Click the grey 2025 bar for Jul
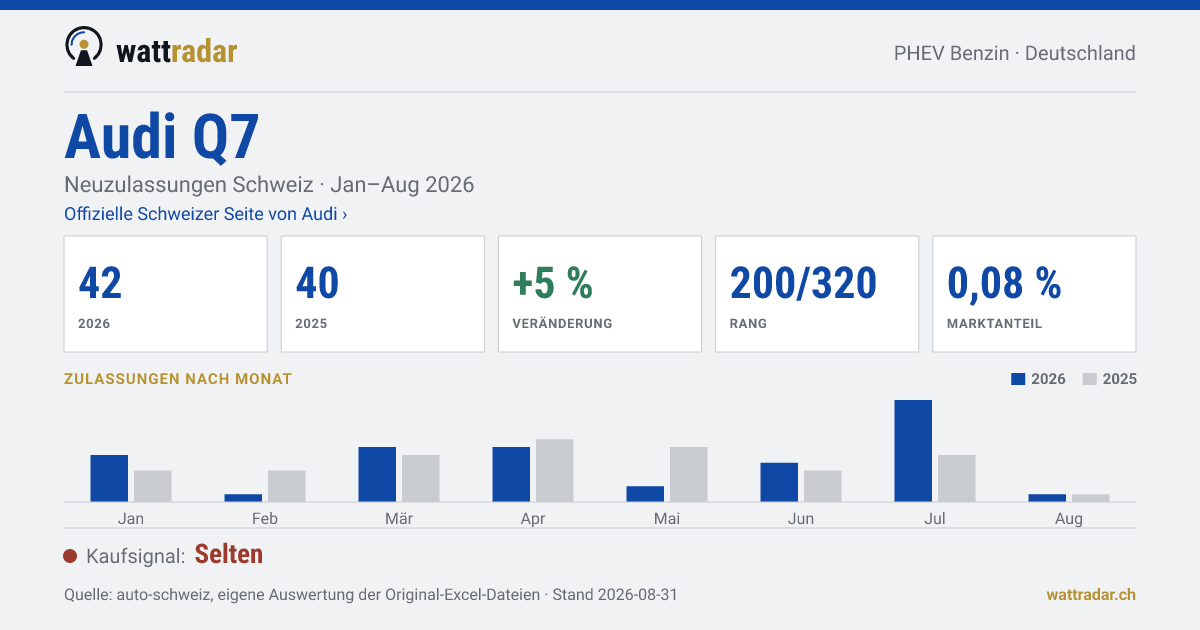The height and width of the screenshot is (630, 1200). 957,478
